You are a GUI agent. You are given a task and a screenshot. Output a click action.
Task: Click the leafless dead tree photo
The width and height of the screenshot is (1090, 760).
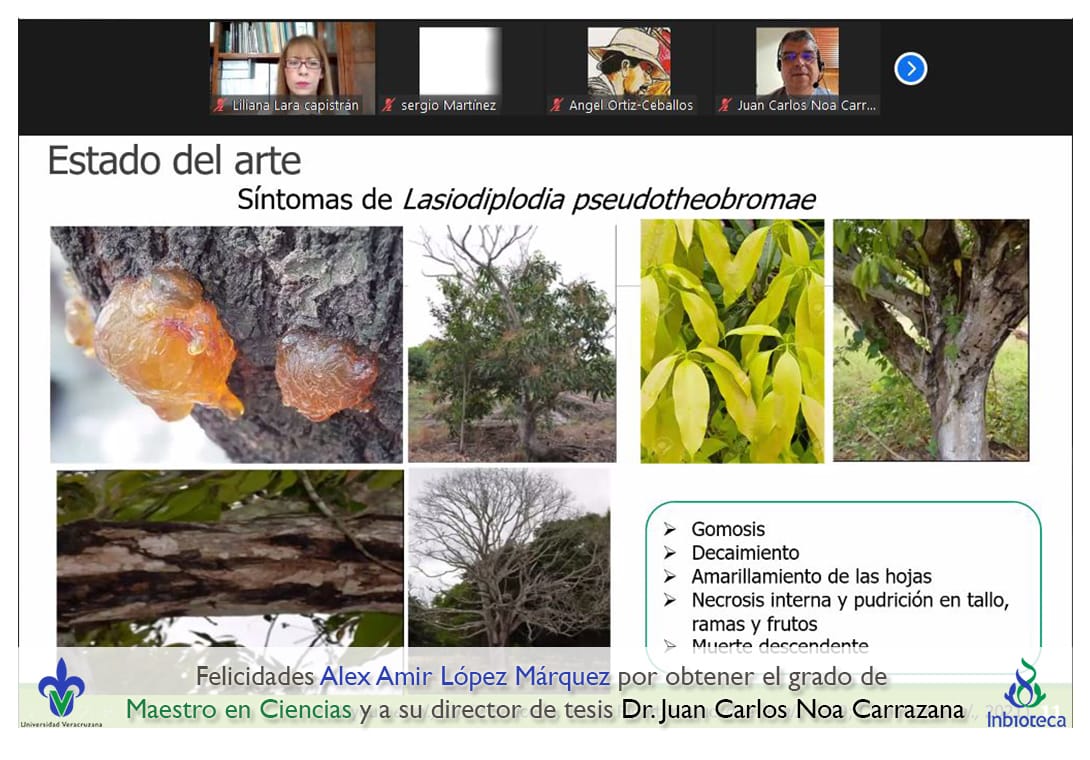[x=508, y=557]
